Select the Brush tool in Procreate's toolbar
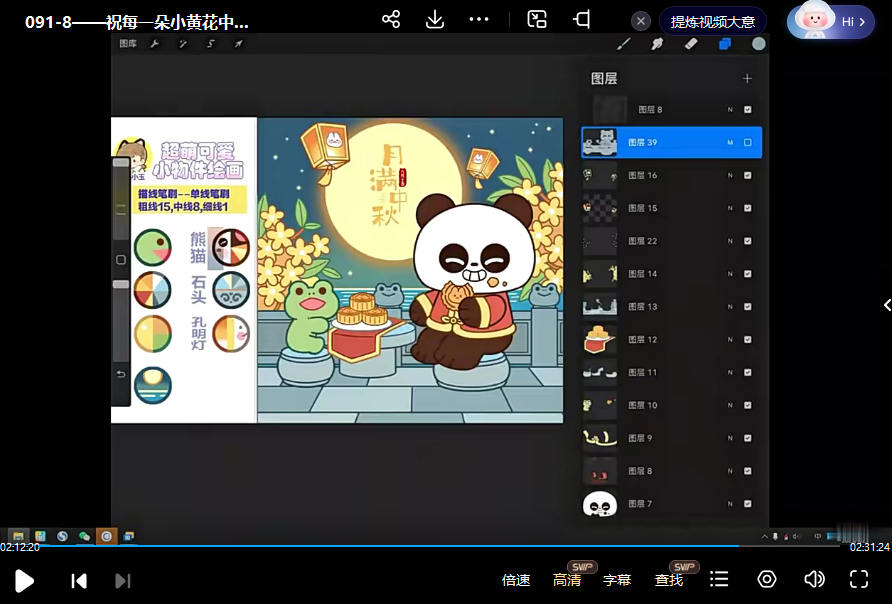 click(x=624, y=45)
